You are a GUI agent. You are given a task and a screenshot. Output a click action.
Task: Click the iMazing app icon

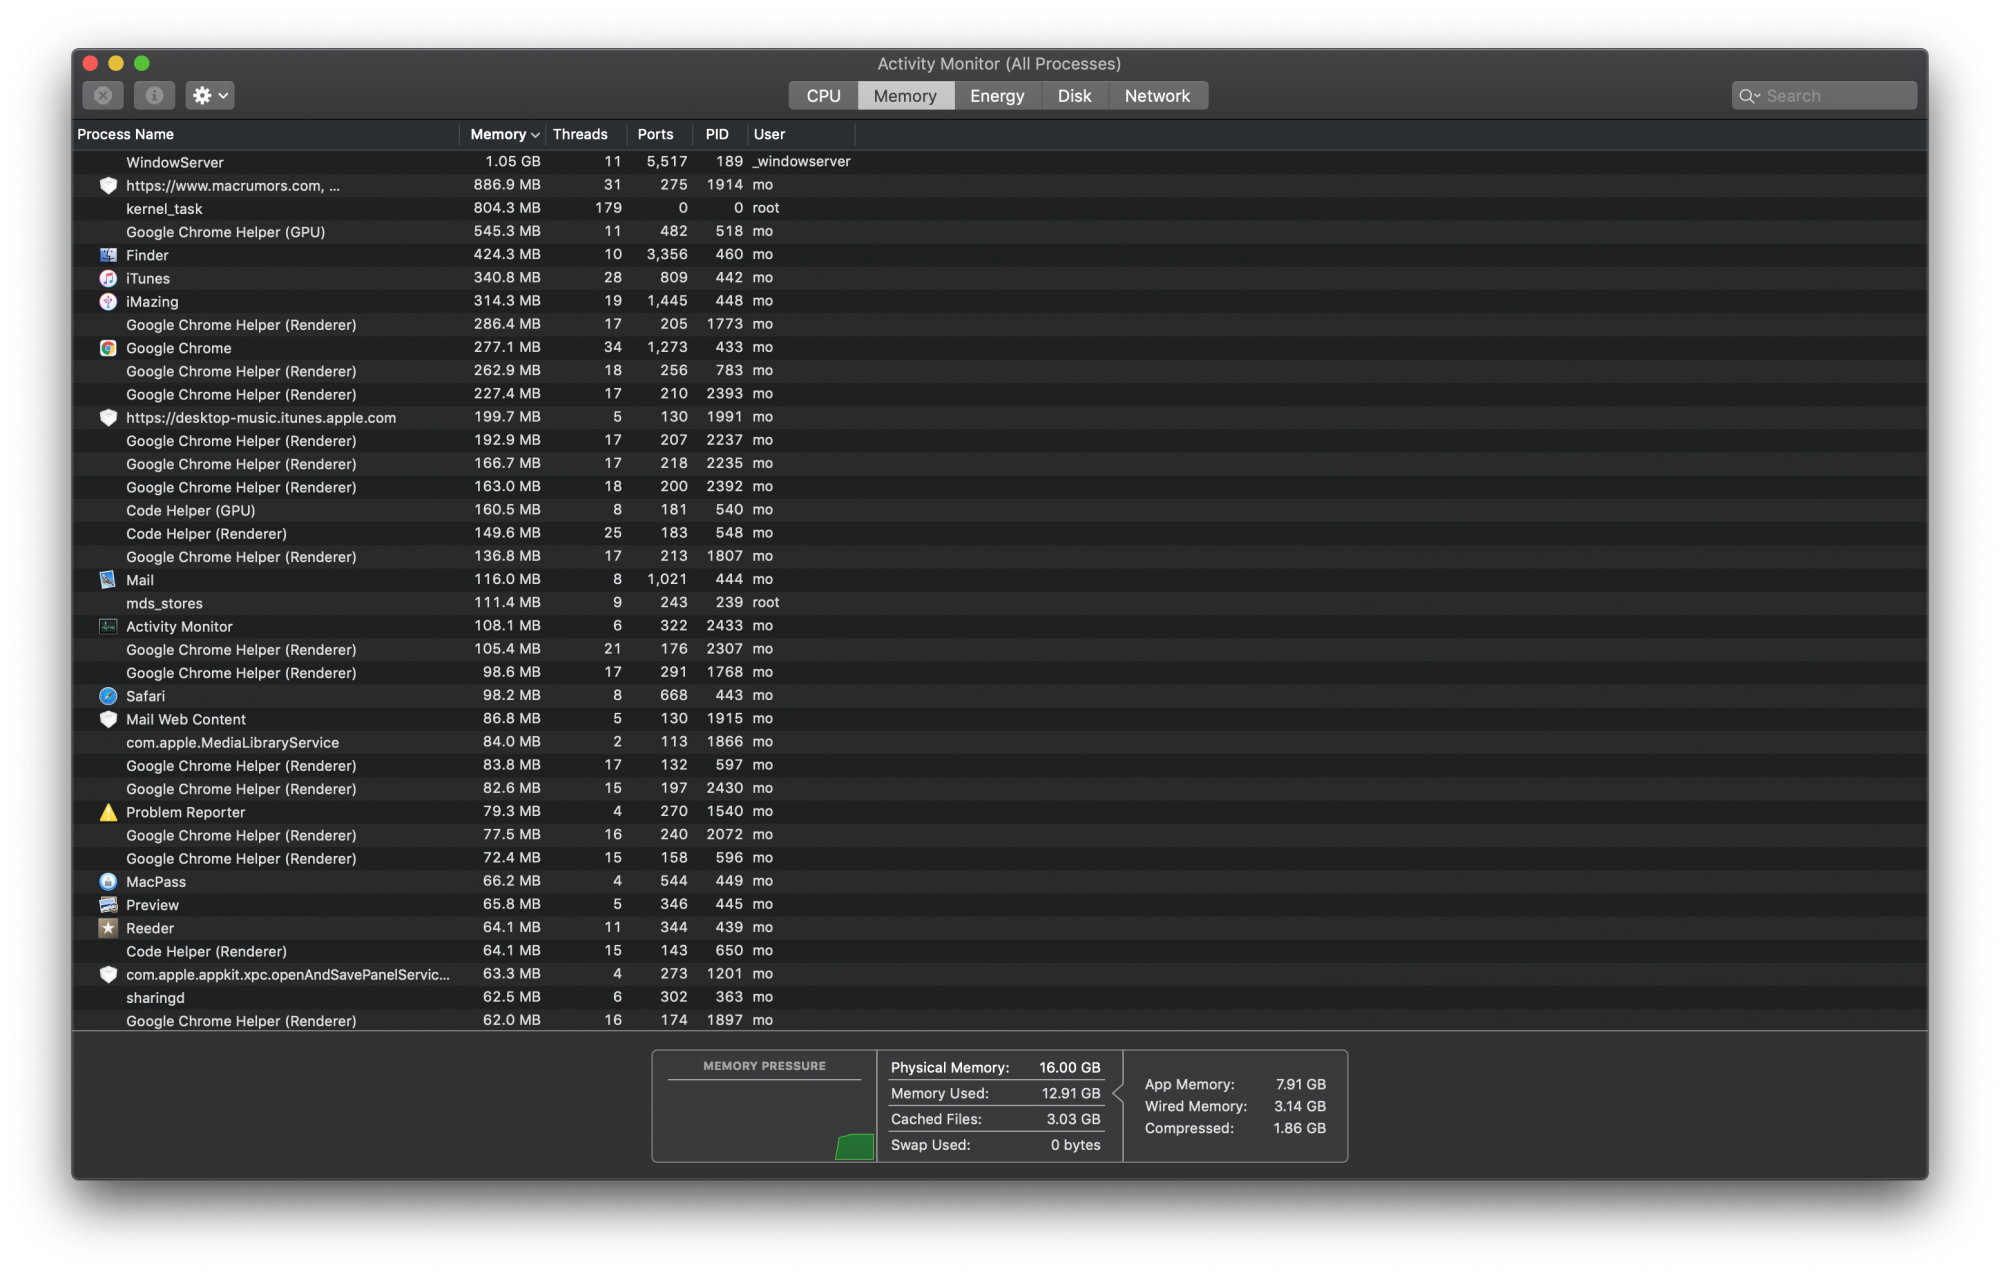108,301
